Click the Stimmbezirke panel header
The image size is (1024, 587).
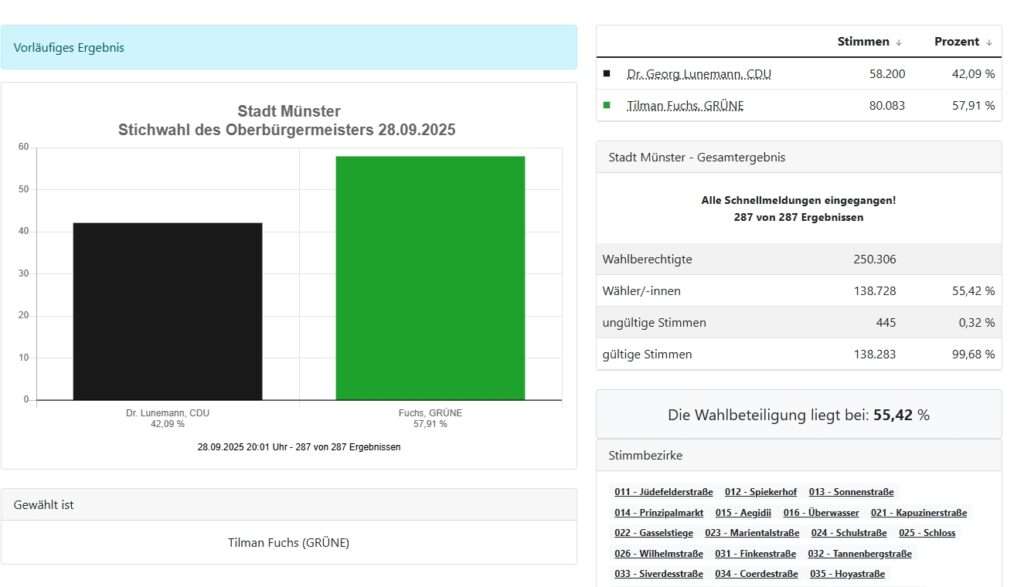pyautogui.click(x=798, y=455)
